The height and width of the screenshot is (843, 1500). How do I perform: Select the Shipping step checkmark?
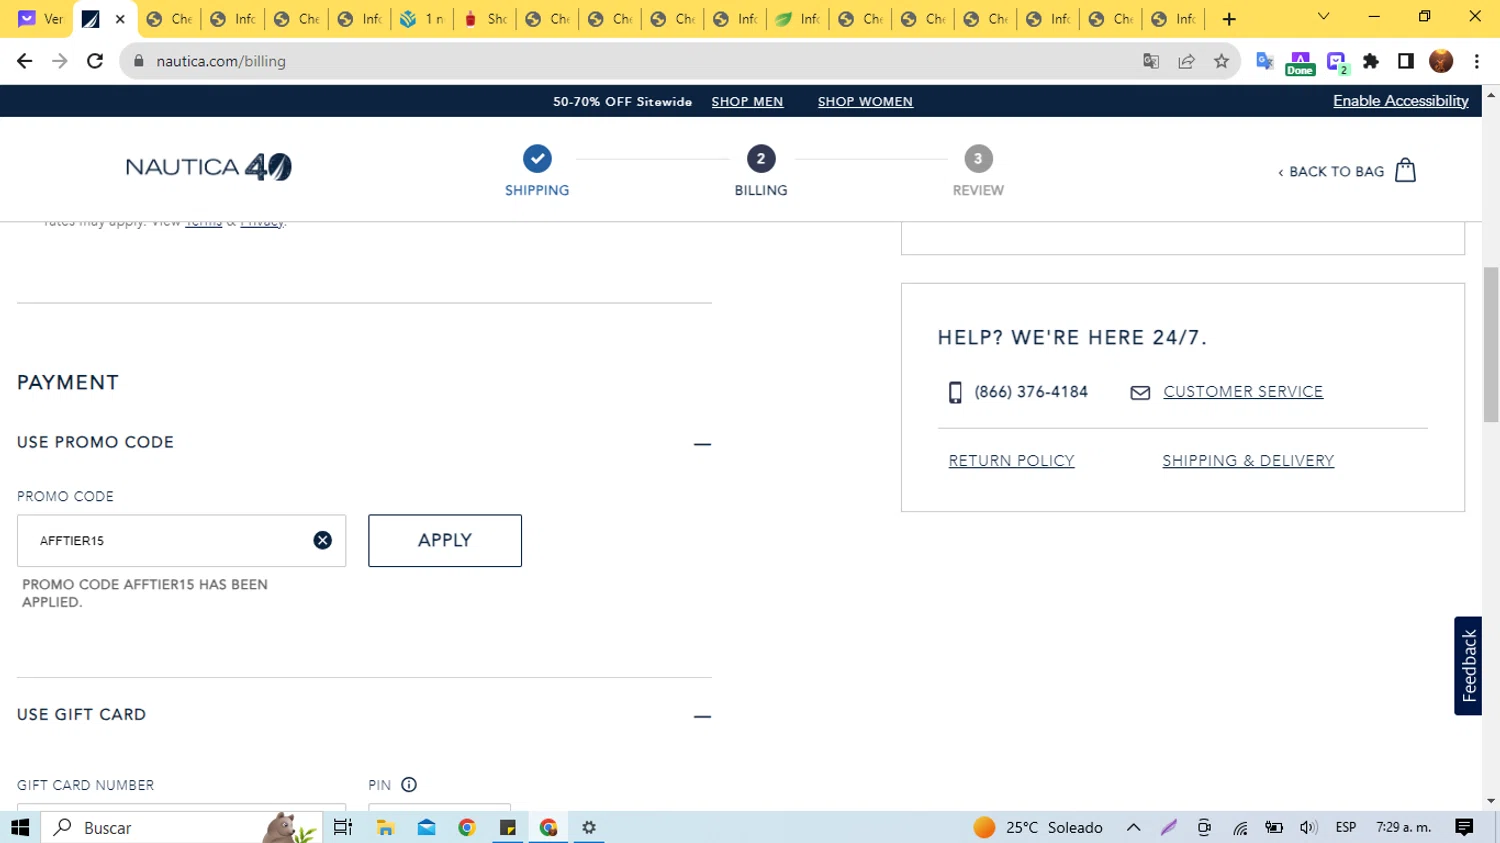(537, 158)
